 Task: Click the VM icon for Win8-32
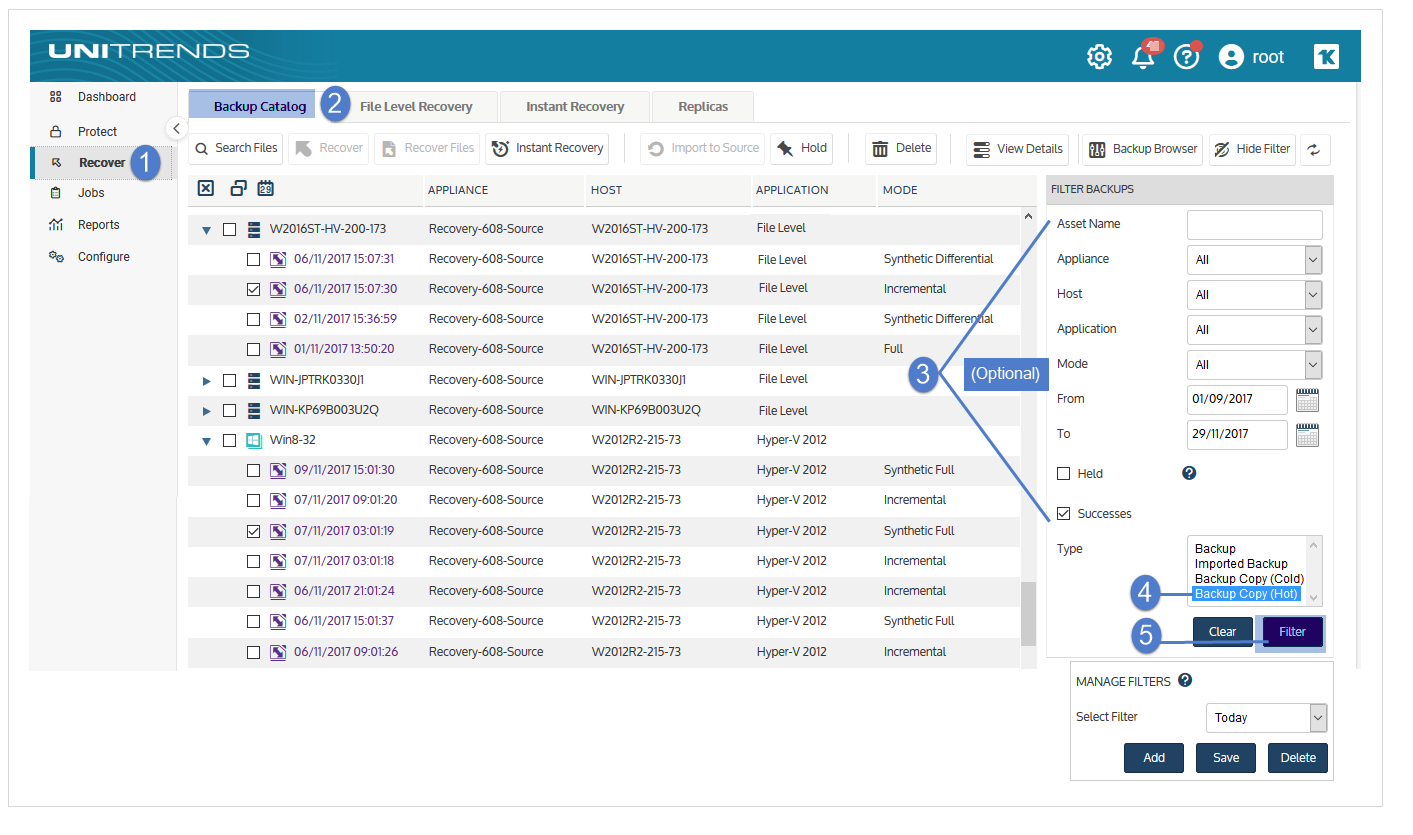point(254,440)
